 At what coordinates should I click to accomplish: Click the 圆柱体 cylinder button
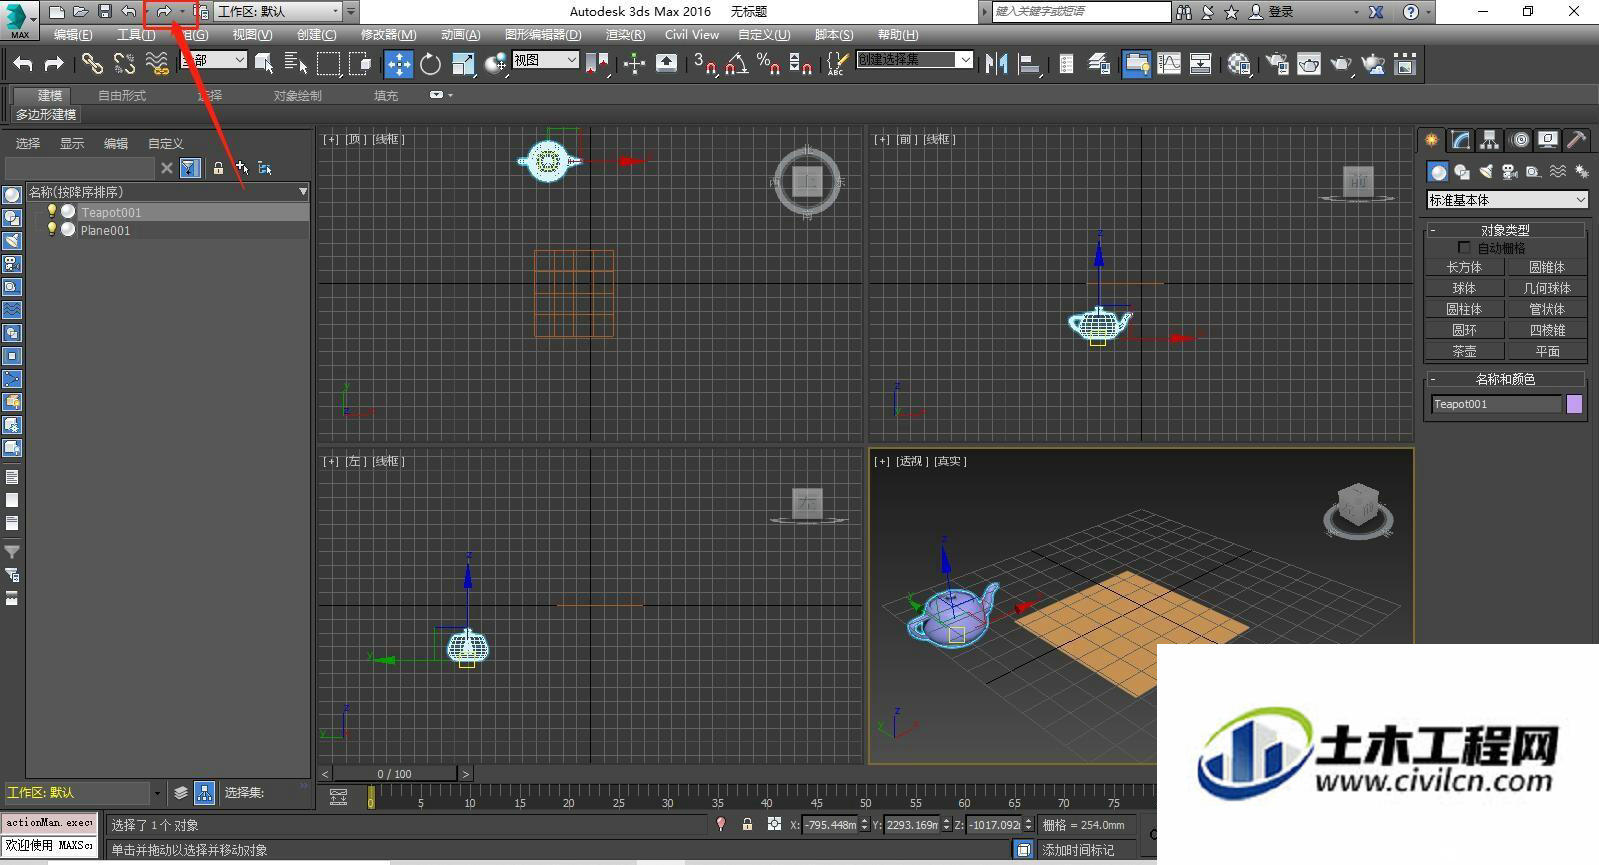pyautogui.click(x=1464, y=309)
